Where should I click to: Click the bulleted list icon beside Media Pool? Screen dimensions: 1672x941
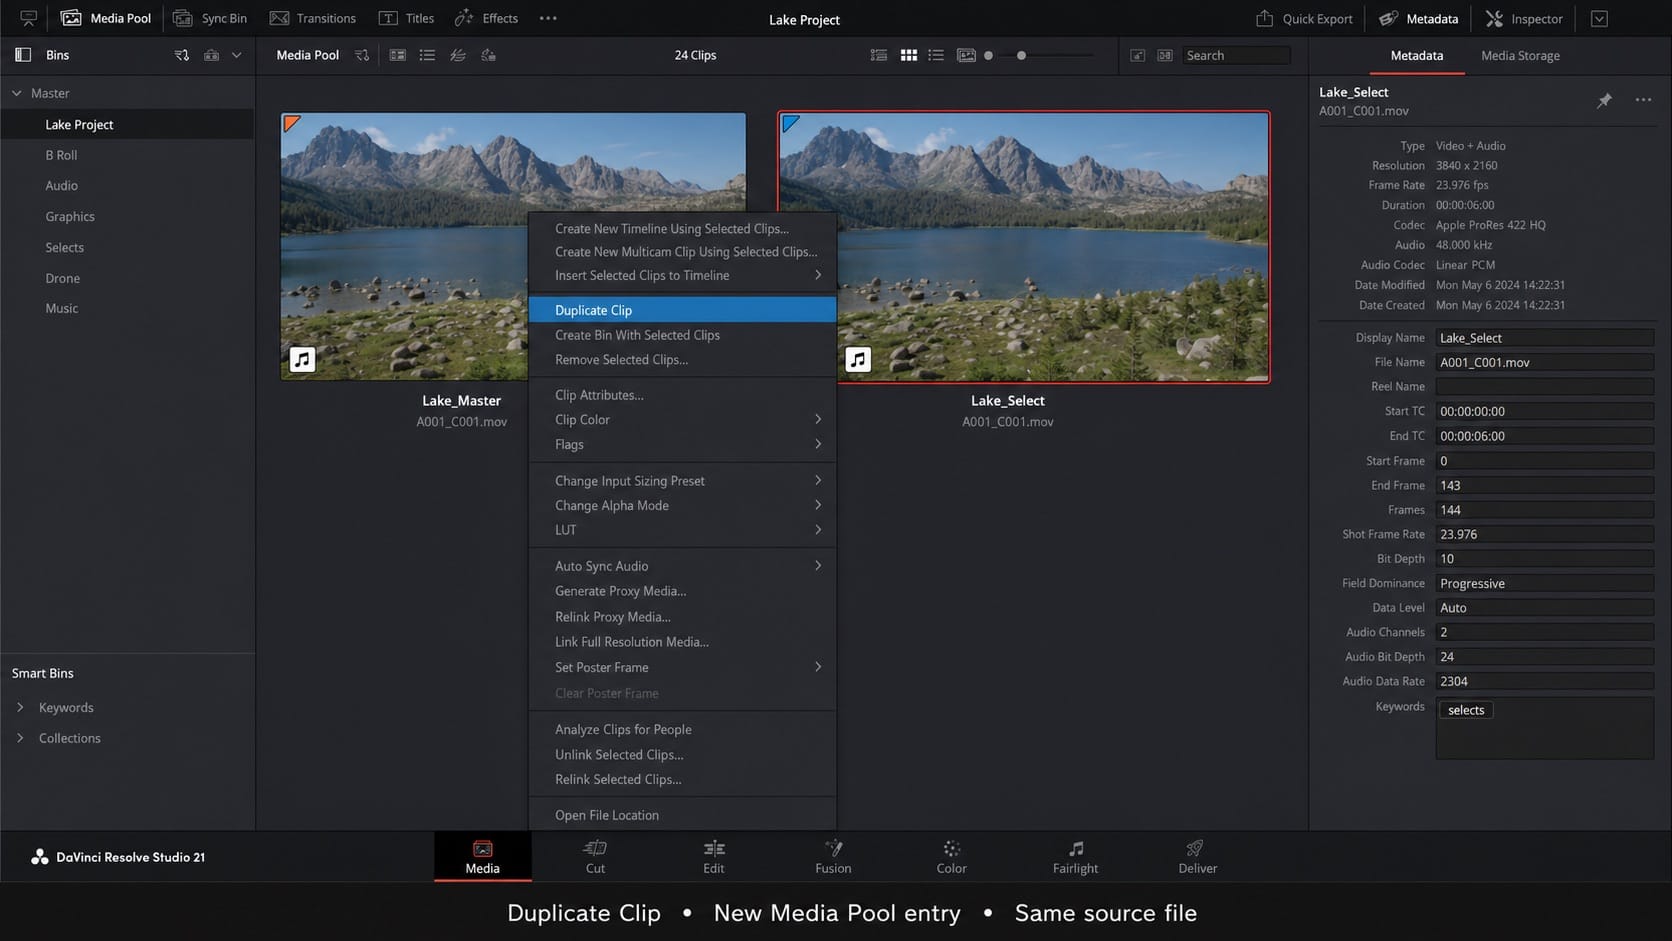(x=427, y=55)
